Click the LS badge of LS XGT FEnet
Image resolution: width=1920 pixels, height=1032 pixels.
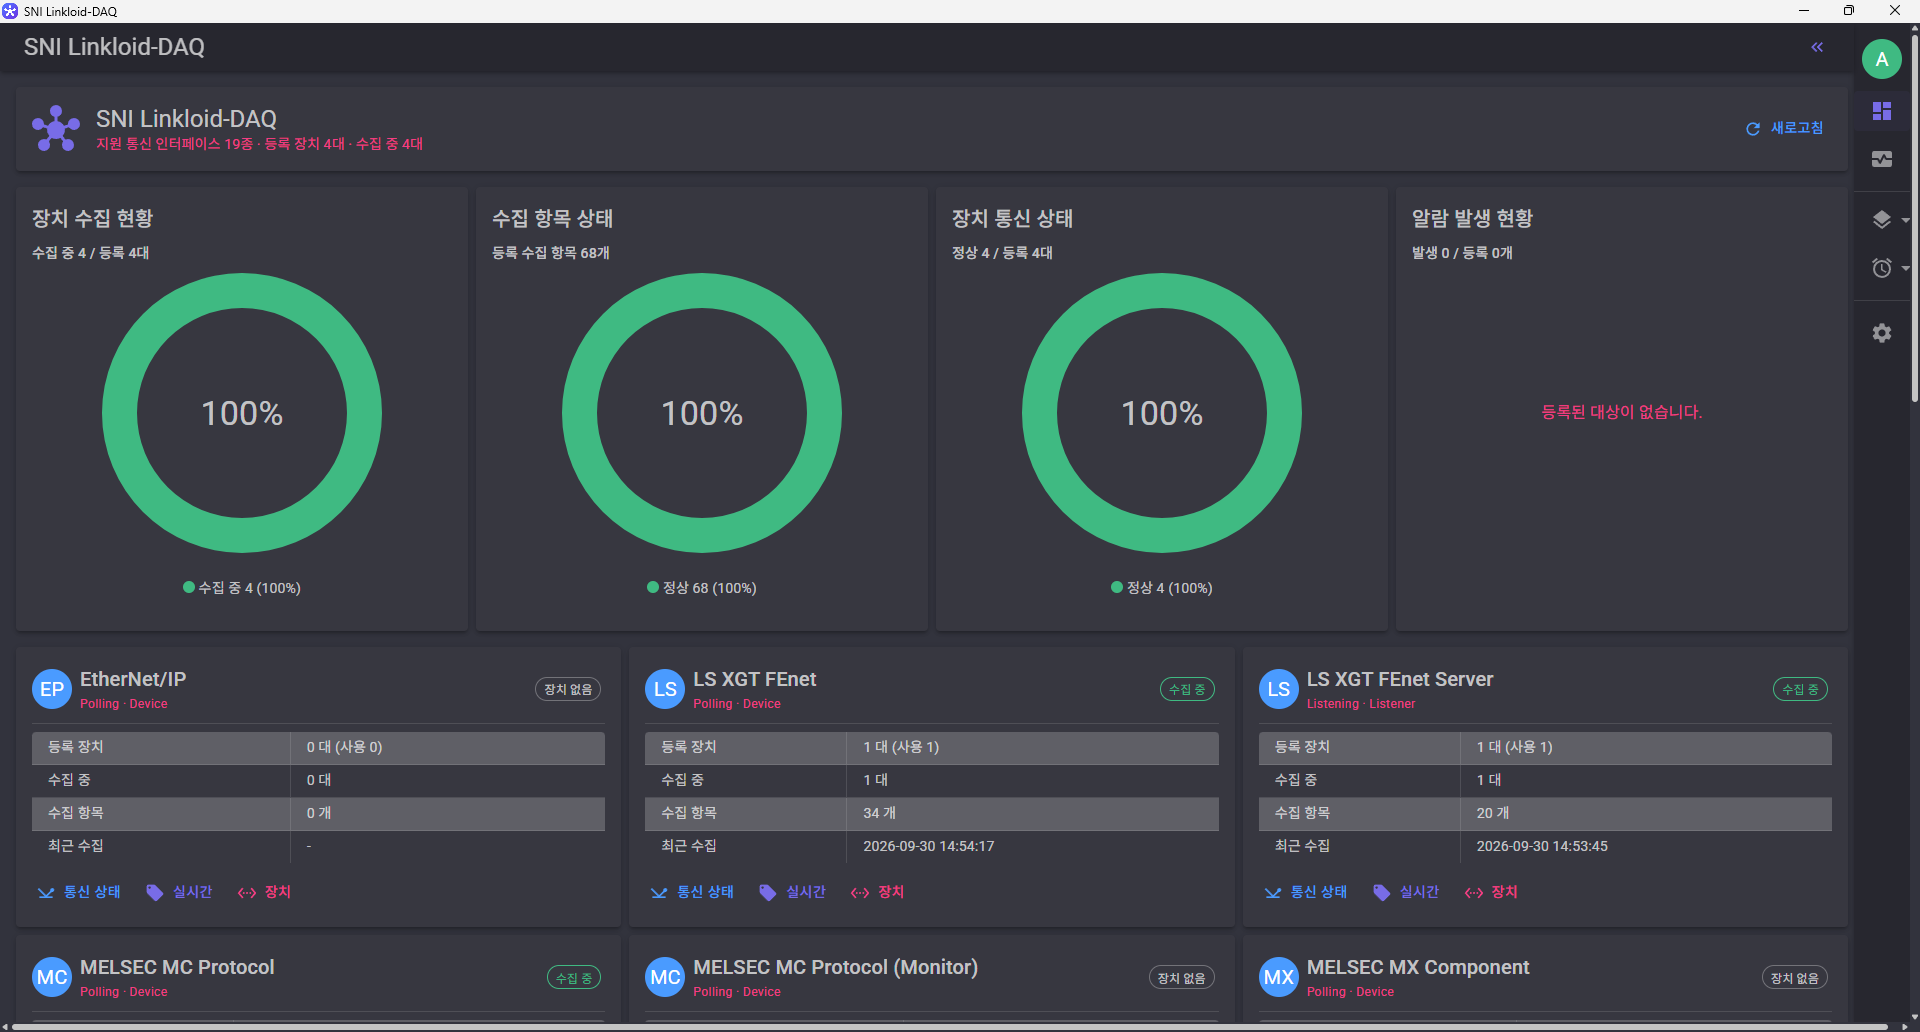pyautogui.click(x=665, y=689)
